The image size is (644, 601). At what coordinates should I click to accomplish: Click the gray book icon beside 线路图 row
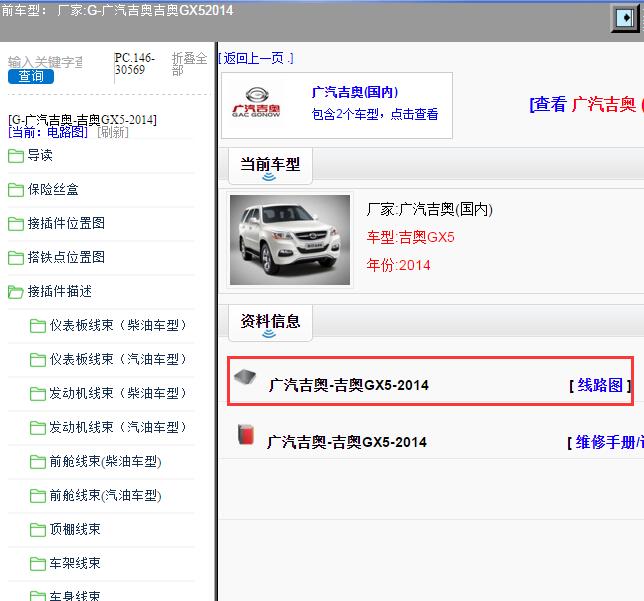click(x=245, y=377)
